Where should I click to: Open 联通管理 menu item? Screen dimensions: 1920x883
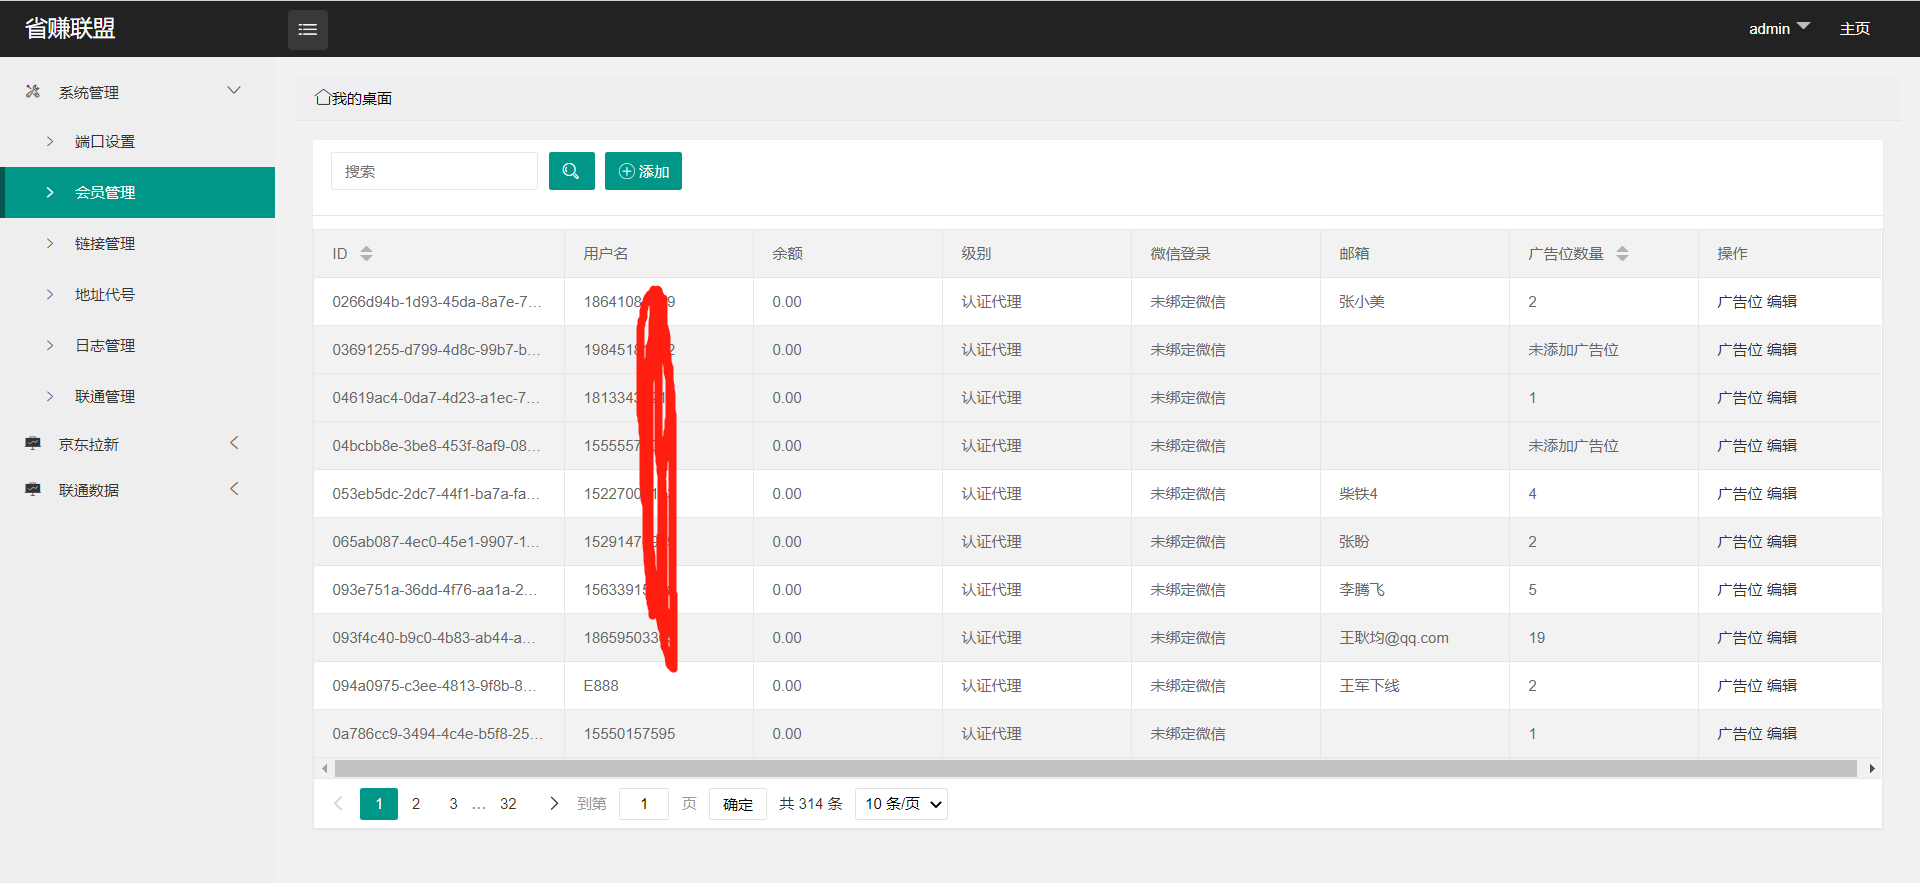(138, 396)
